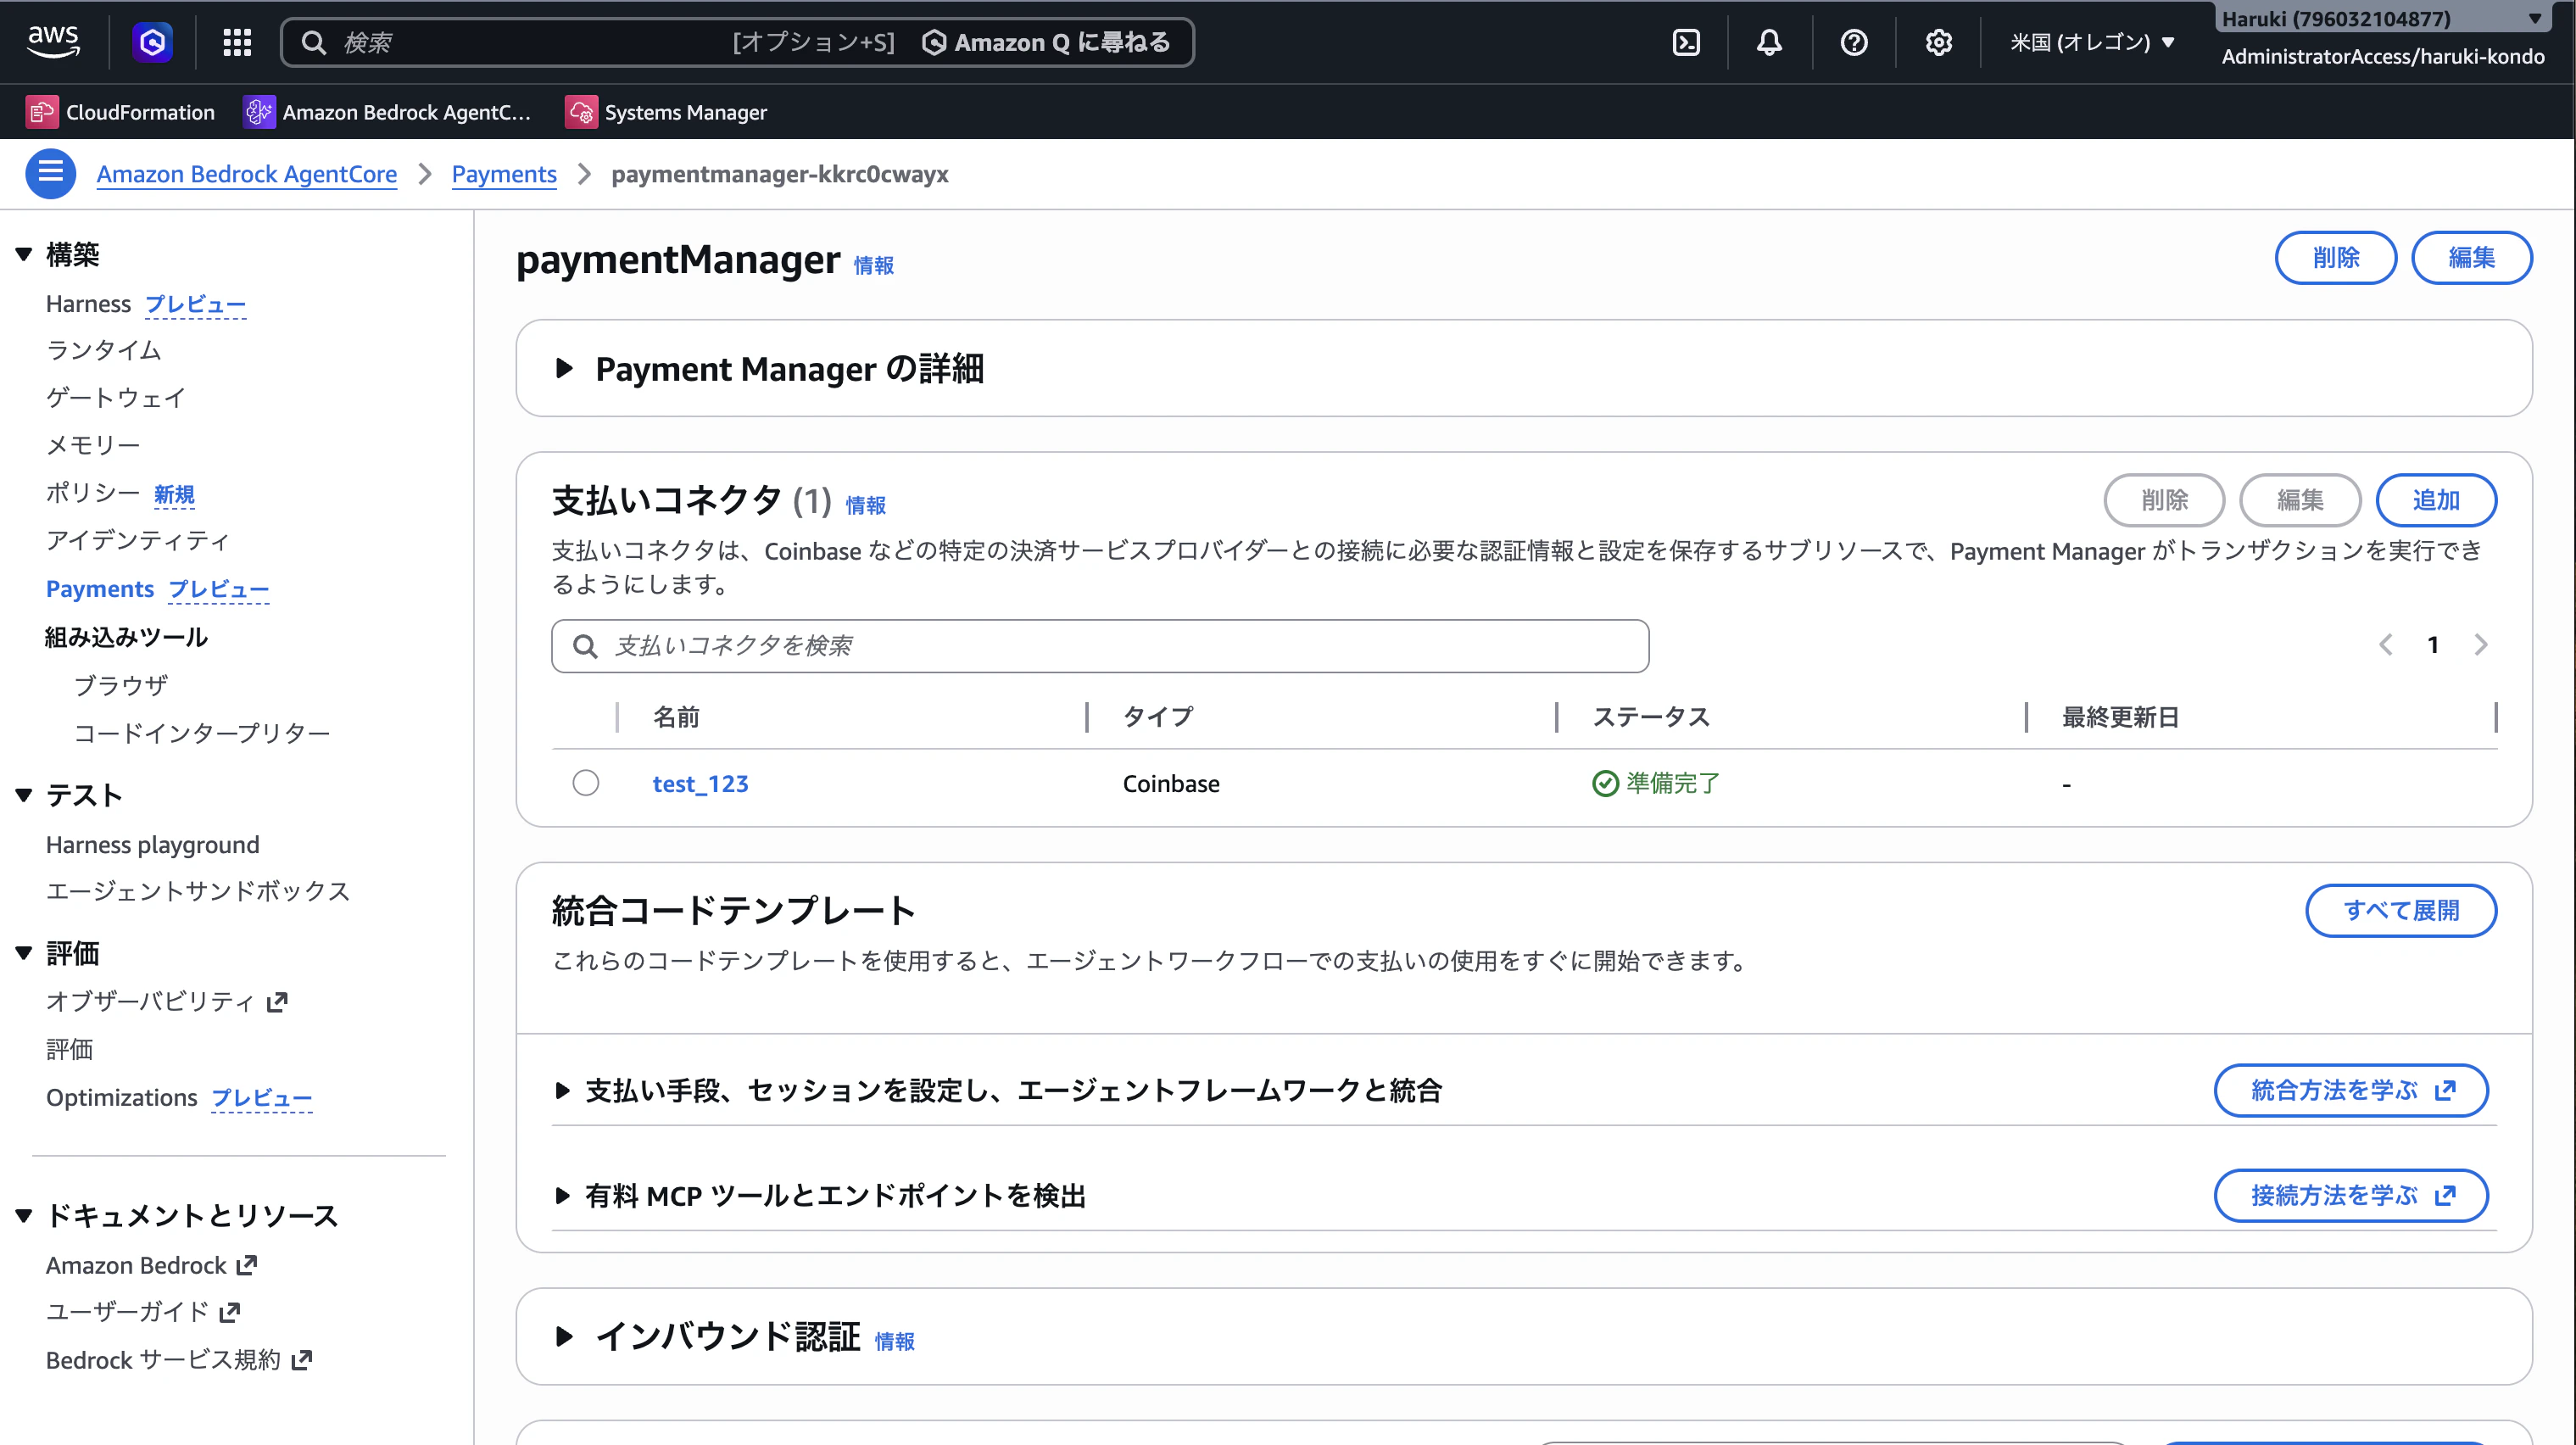Open Optimizations in the side navigation
This screenshot has width=2576, height=1445.
pyautogui.click(x=122, y=1098)
